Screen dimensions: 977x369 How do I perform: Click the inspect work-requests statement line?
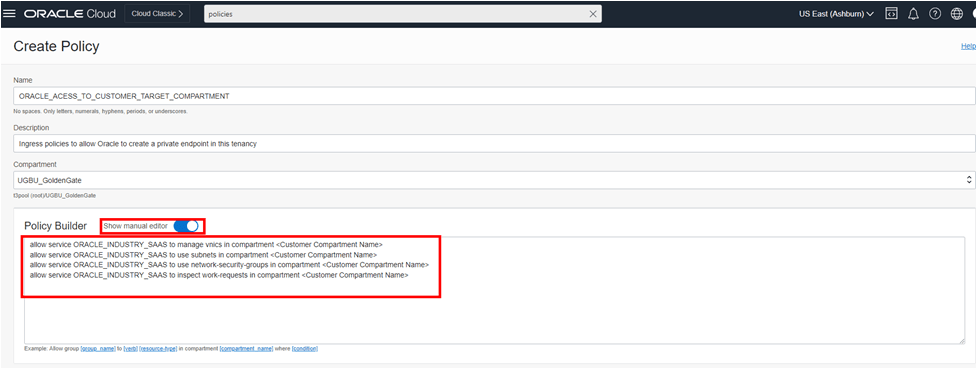[x=219, y=275]
